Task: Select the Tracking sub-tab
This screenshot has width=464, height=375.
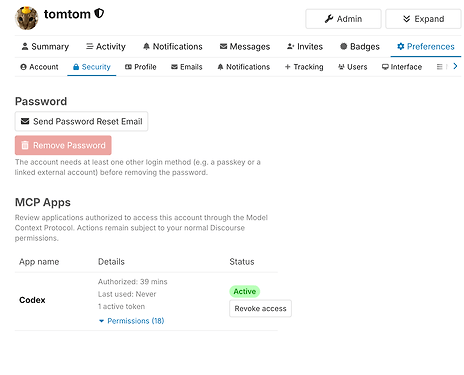Action: point(304,67)
